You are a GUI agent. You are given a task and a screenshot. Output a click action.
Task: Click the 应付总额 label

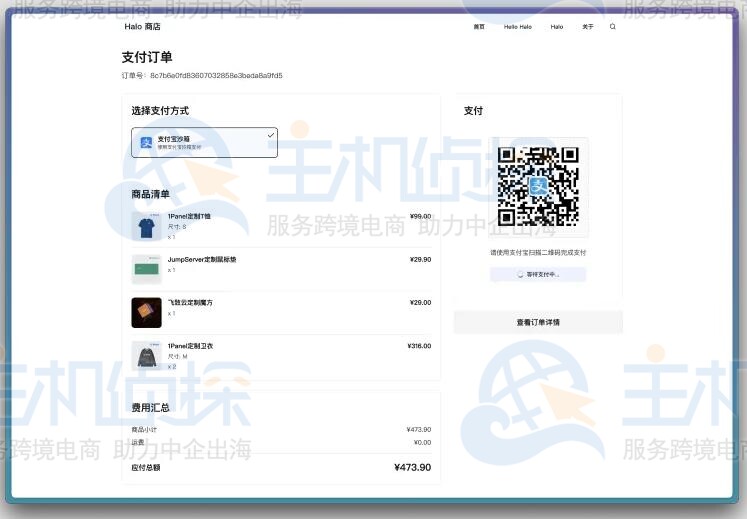(146, 468)
